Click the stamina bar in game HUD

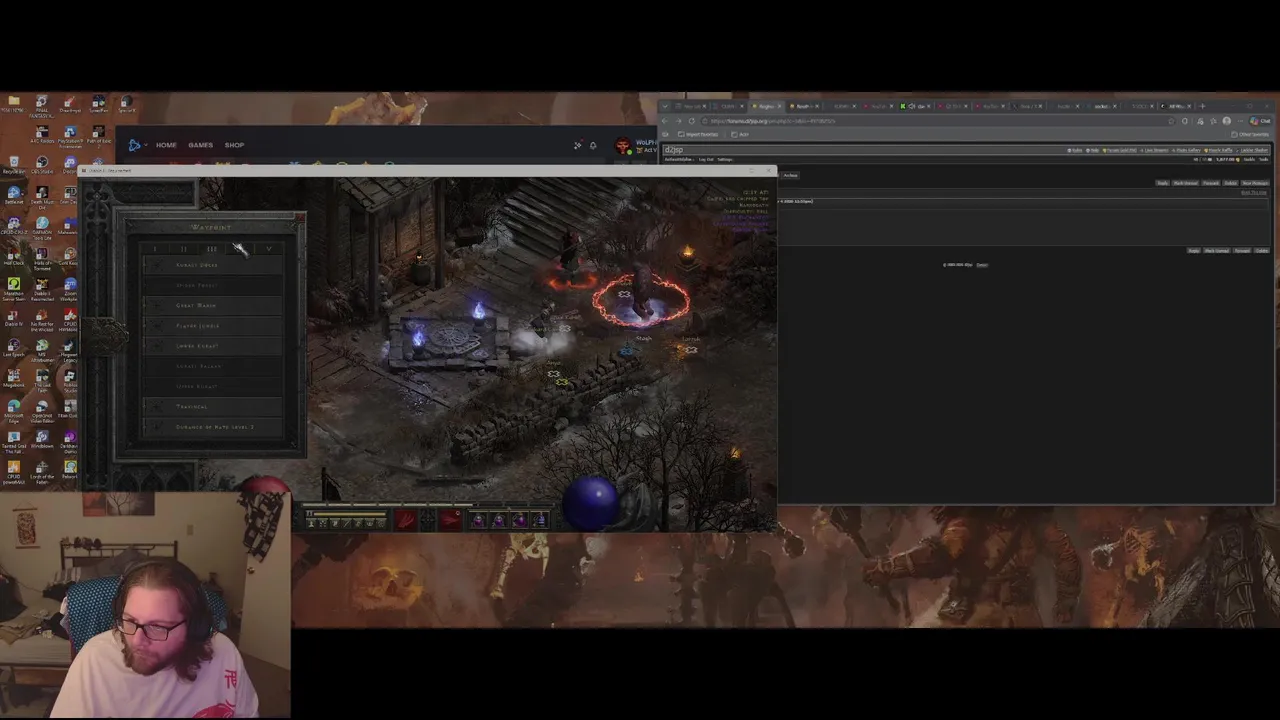coord(350,514)
